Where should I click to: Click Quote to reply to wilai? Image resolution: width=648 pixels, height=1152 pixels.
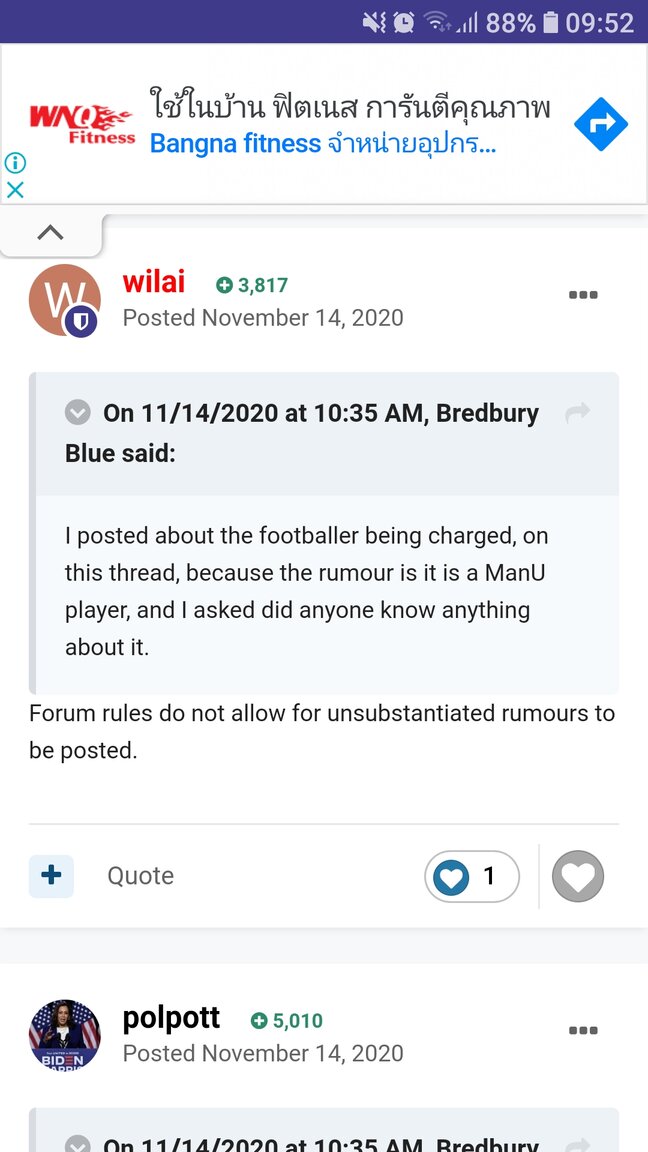(141, 876)
